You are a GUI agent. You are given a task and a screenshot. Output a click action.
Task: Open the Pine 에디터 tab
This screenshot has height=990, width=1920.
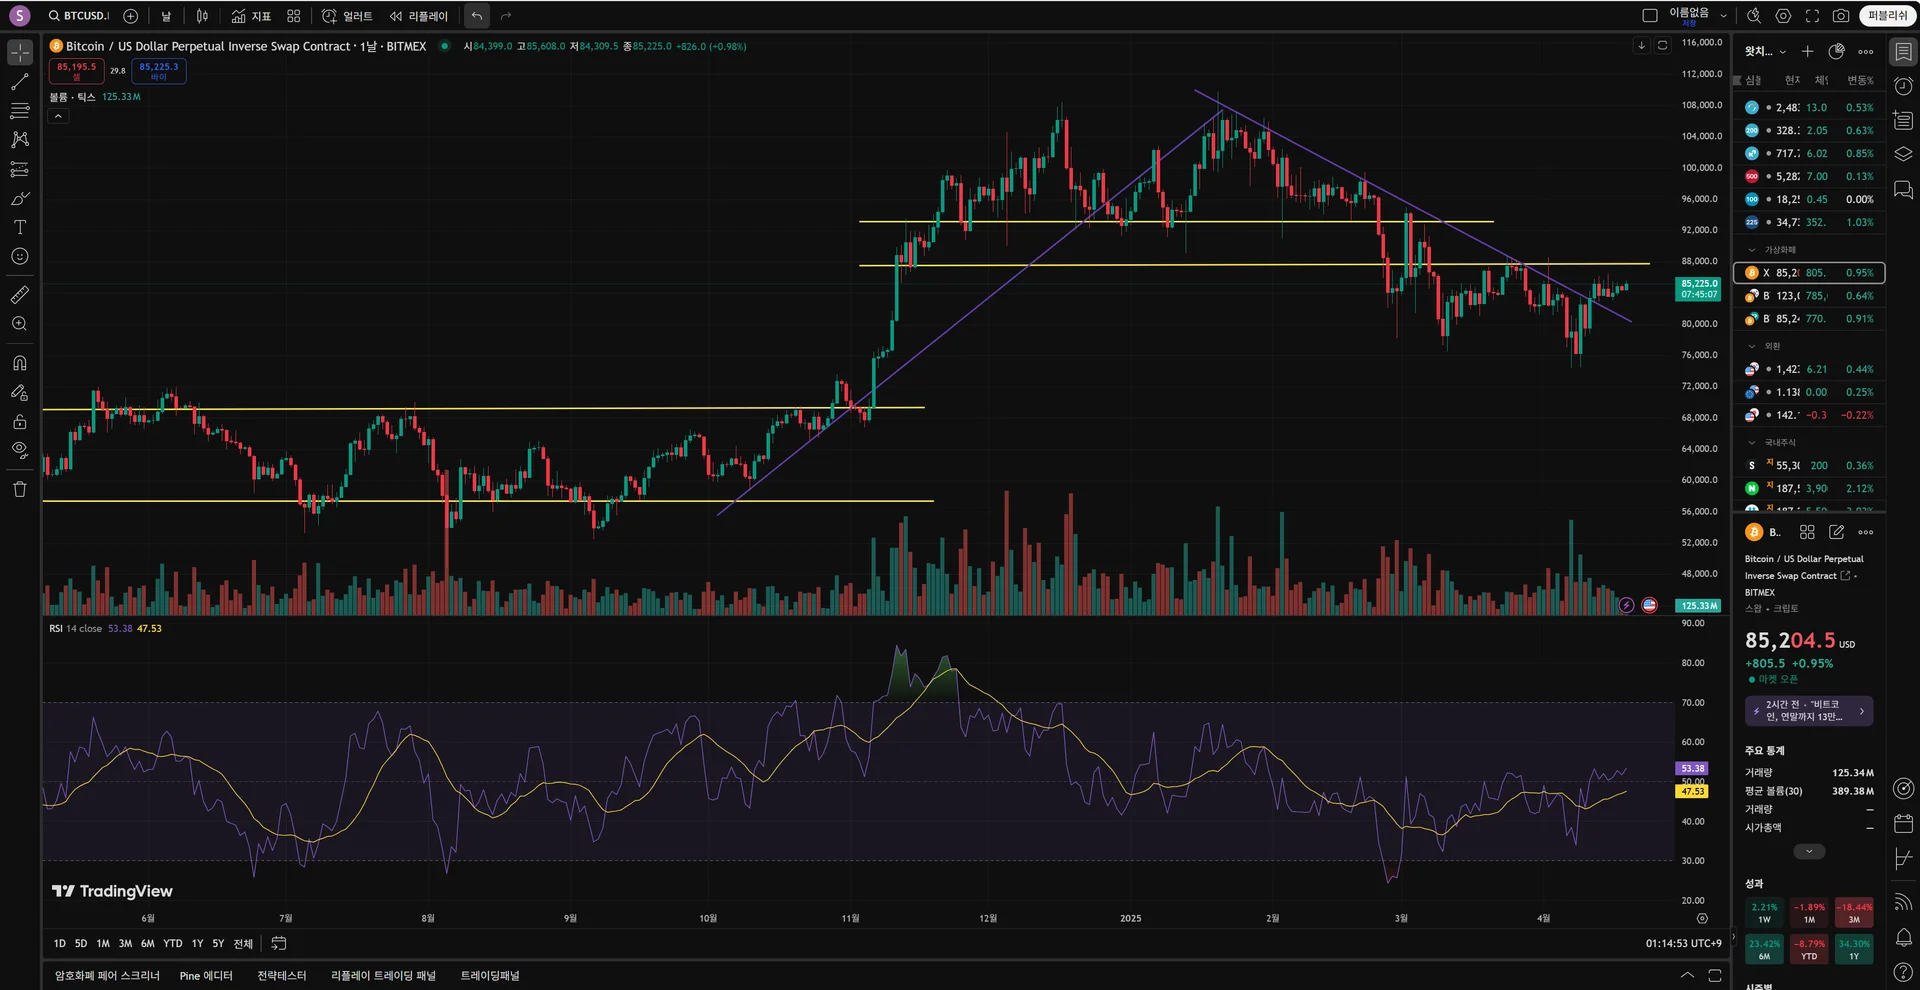click(206, 976)
